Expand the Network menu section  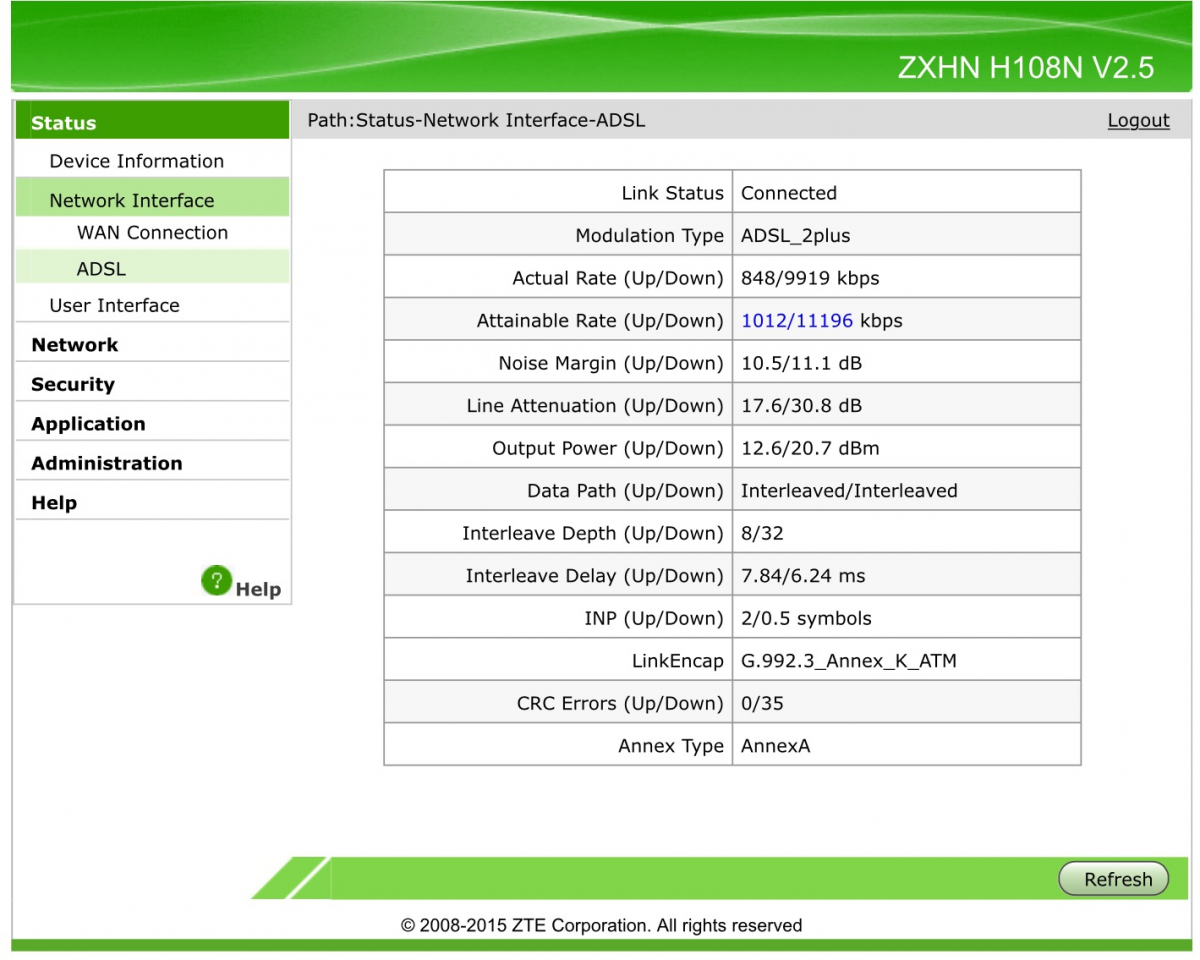click(x=75, y=345)
